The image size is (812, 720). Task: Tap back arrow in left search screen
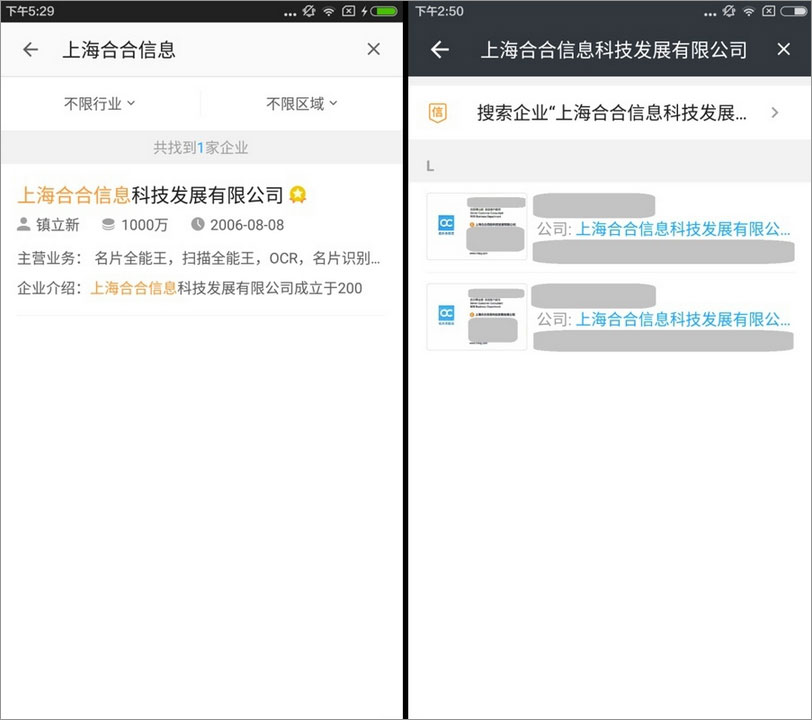point(30,50)
